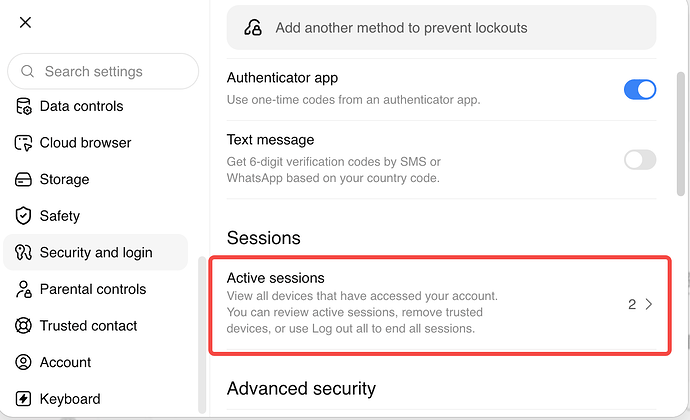Click the Cloud browser icon

(23, 143)
